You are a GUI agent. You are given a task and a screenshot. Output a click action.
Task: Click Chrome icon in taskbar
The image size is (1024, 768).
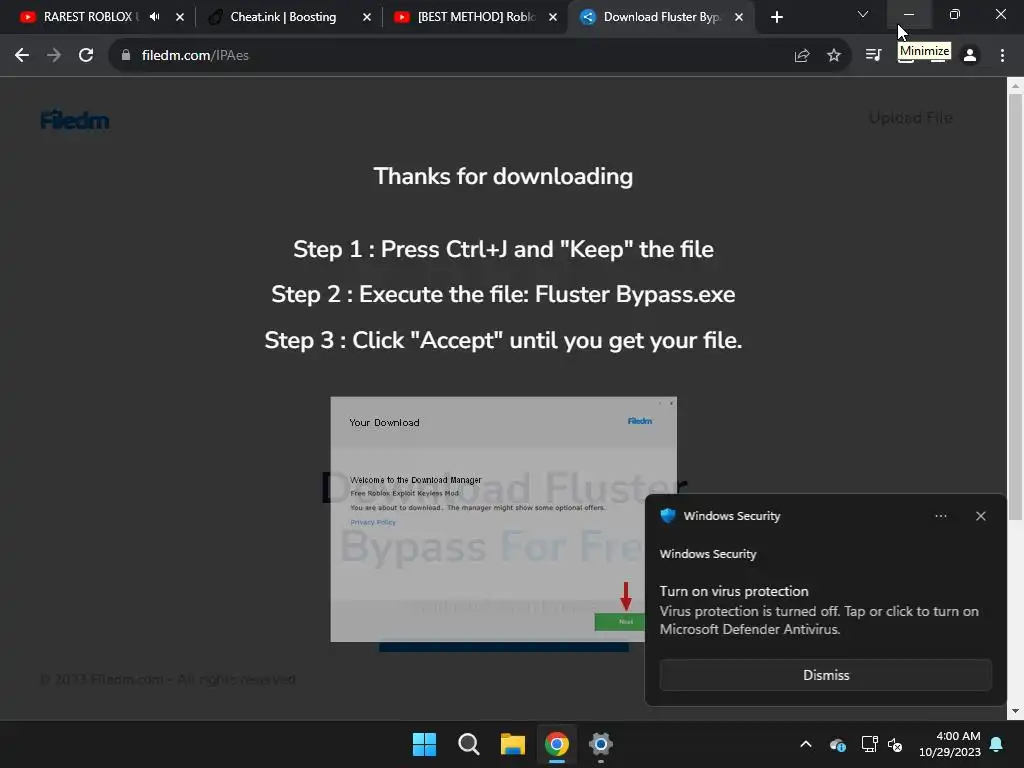click(x=556, y=744)
